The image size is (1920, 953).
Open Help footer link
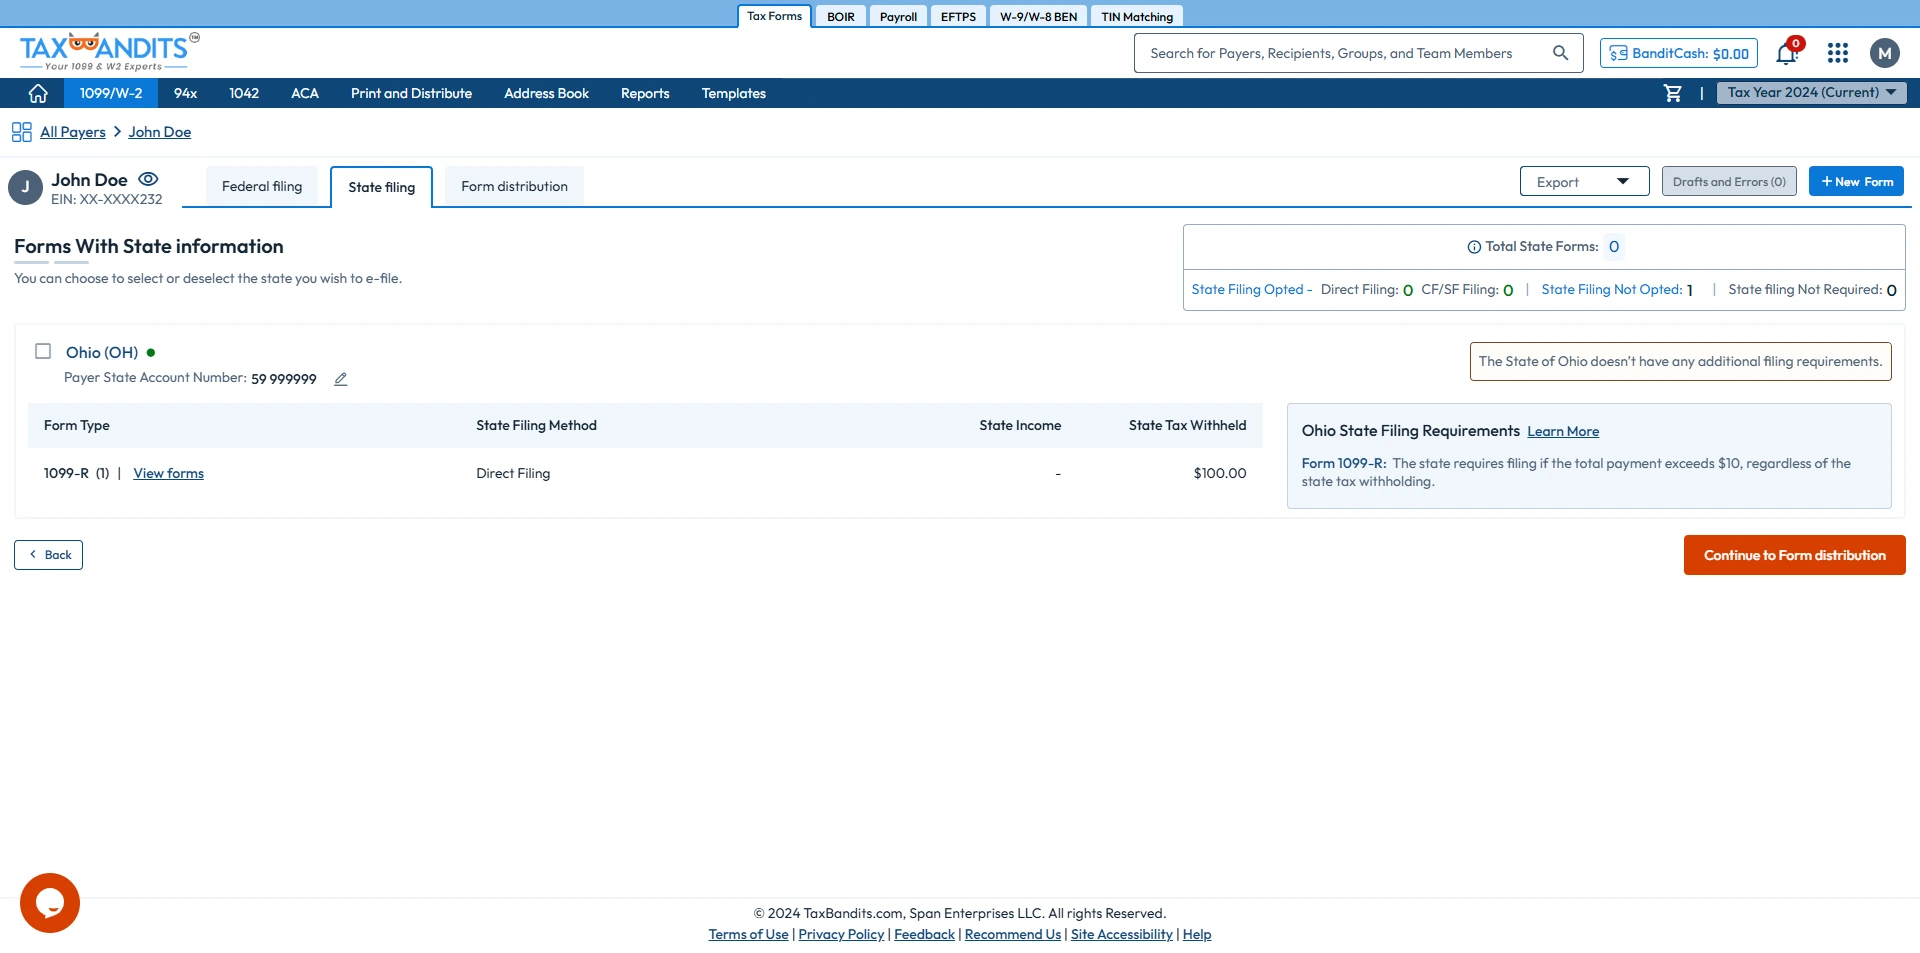tap(1196, 934)
